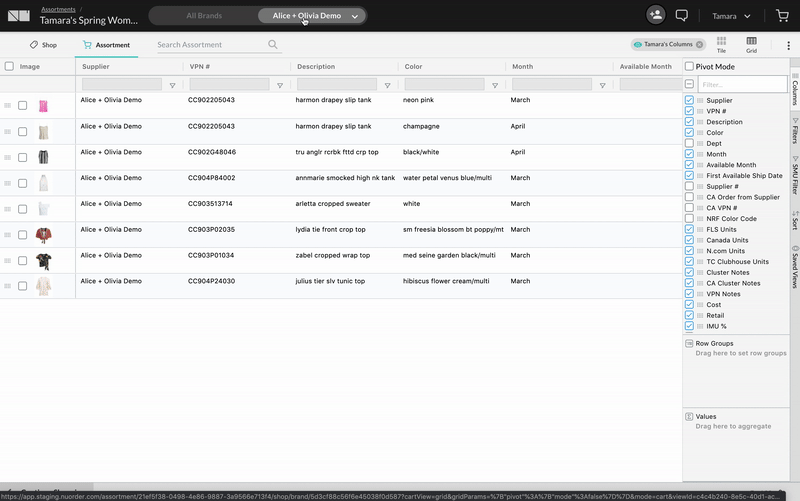Click the 'First Available Ship Date' column item

(744, 176)
